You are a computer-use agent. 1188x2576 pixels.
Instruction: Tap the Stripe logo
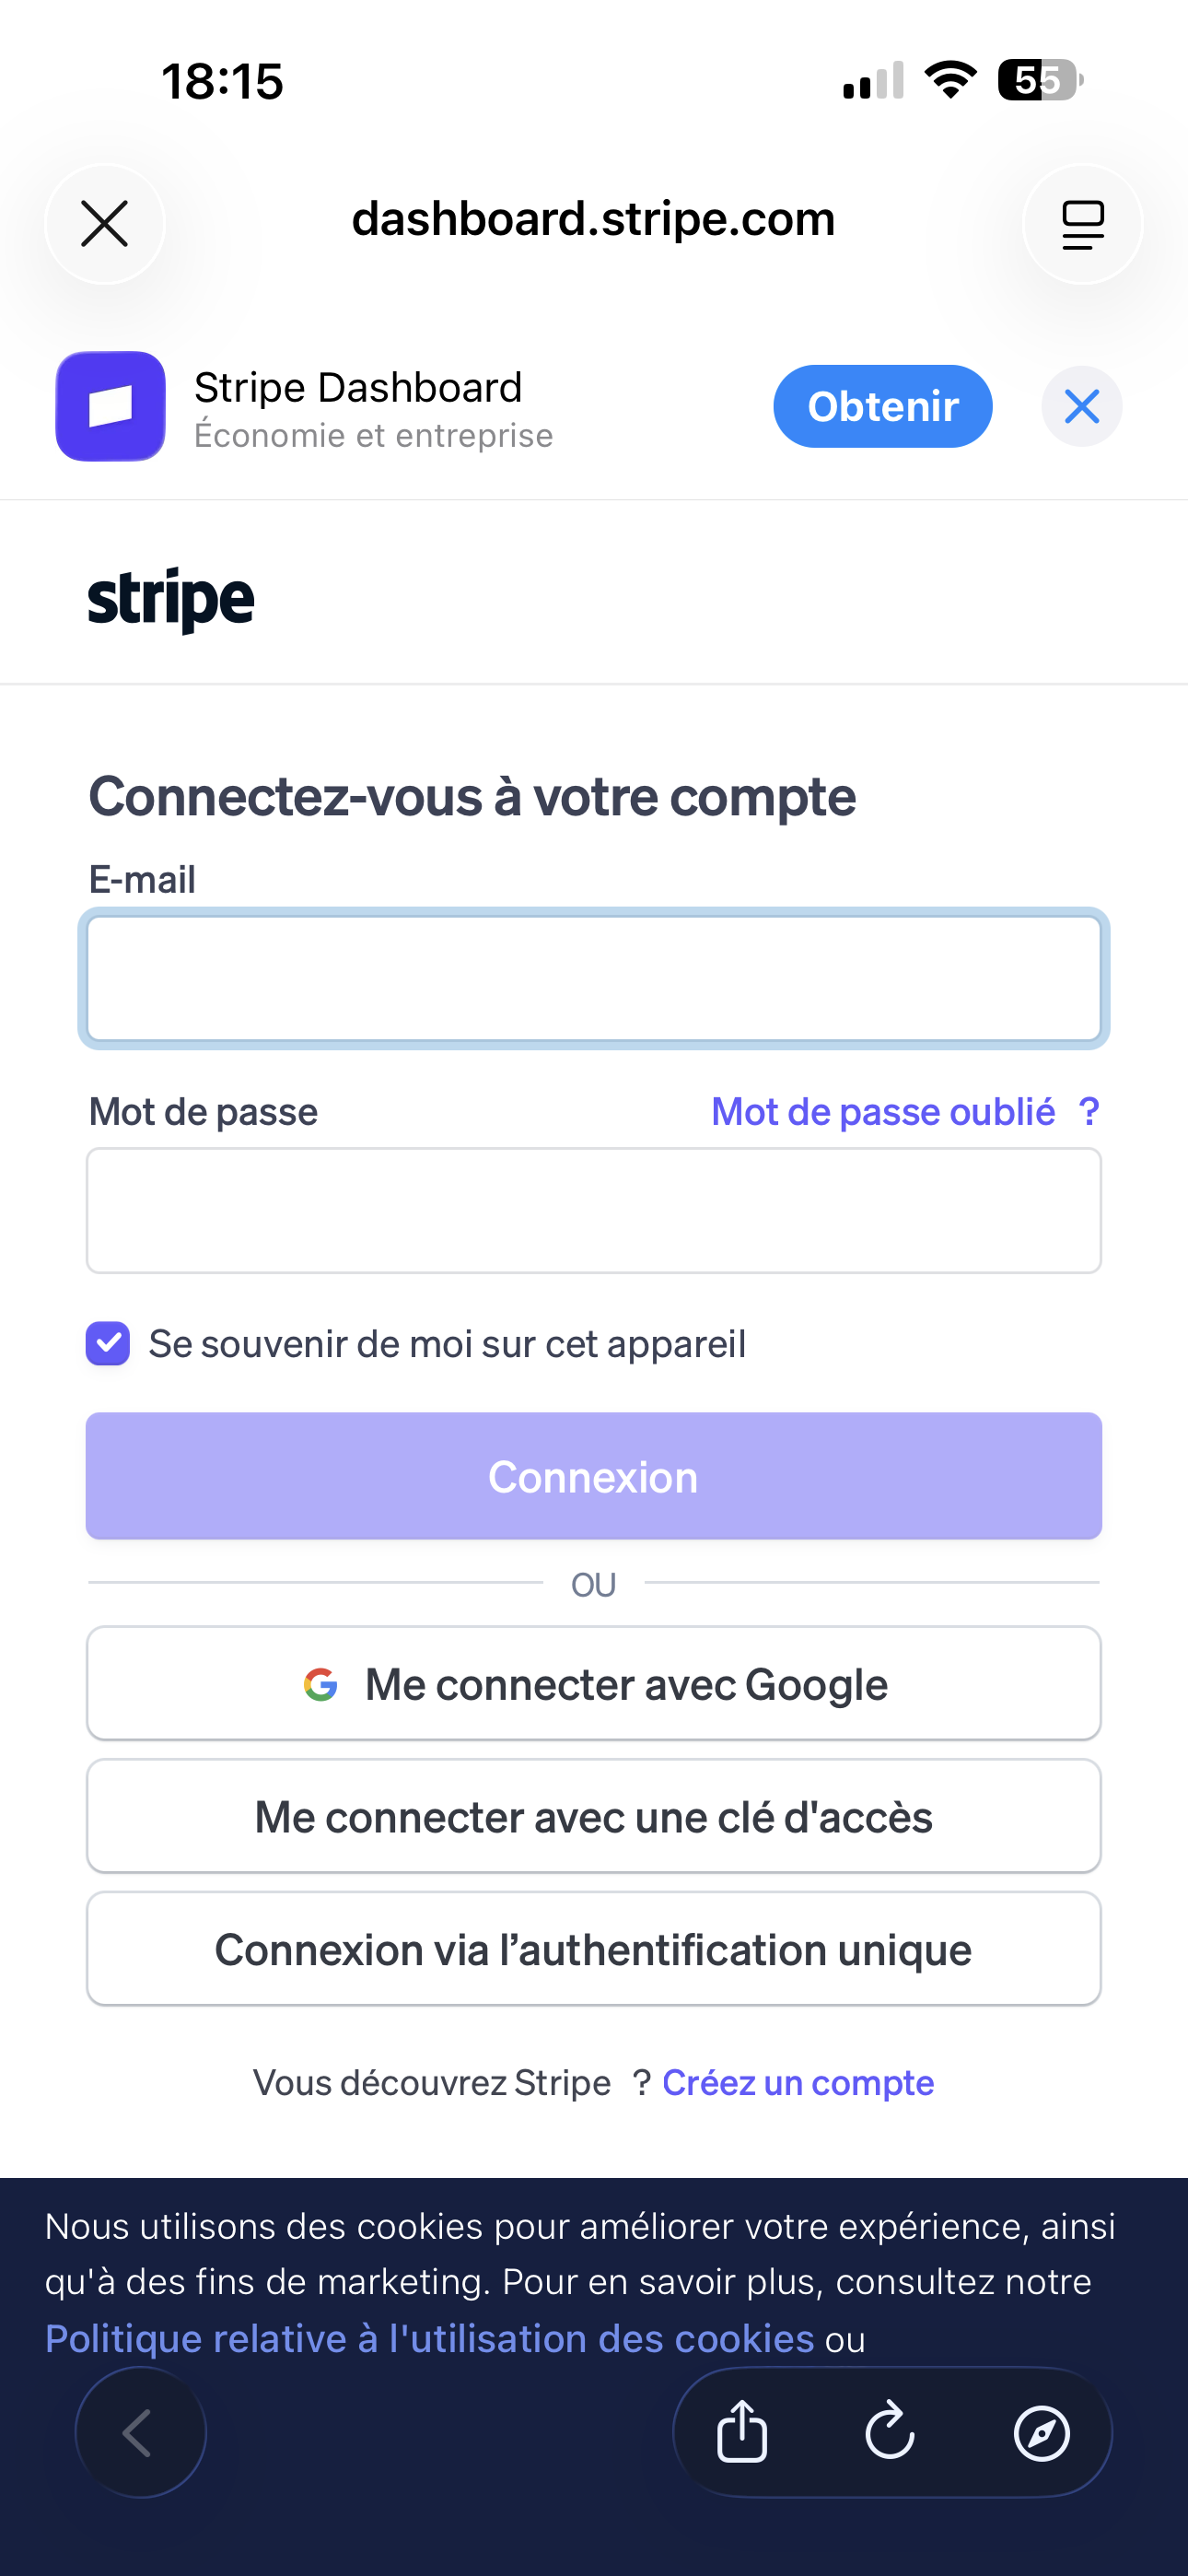[171, 599]
